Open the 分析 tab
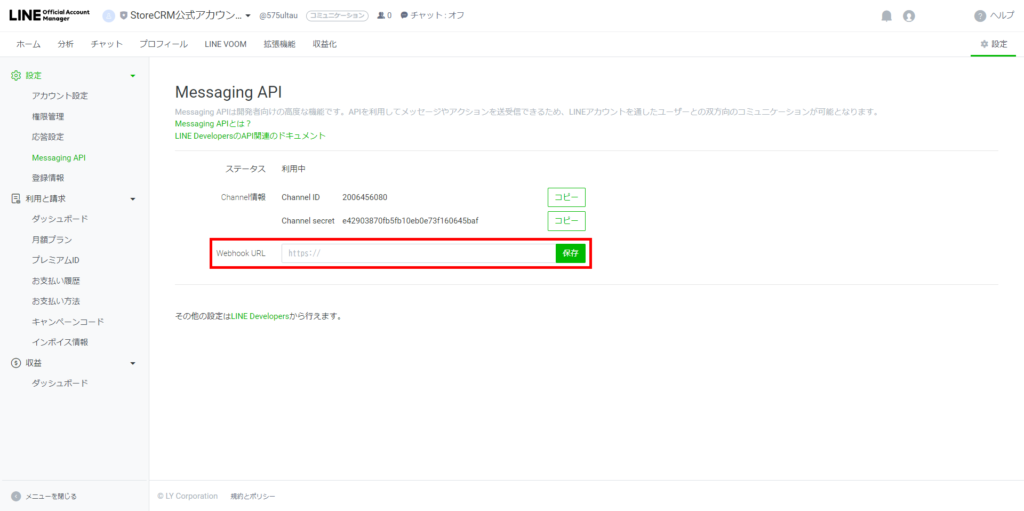1024x511 pixels. click(65, 44)
